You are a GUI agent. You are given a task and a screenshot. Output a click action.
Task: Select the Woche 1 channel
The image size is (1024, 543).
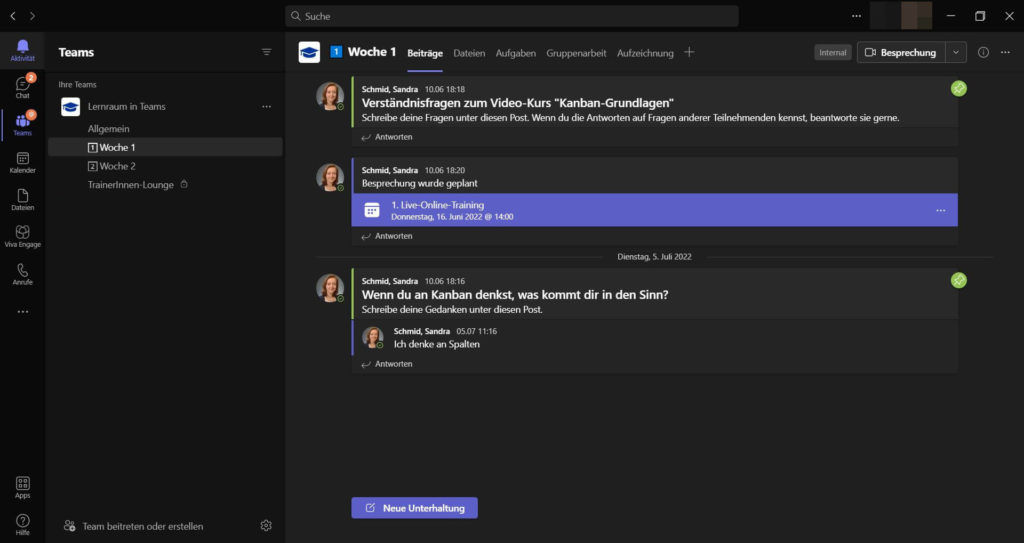[165, 147]
